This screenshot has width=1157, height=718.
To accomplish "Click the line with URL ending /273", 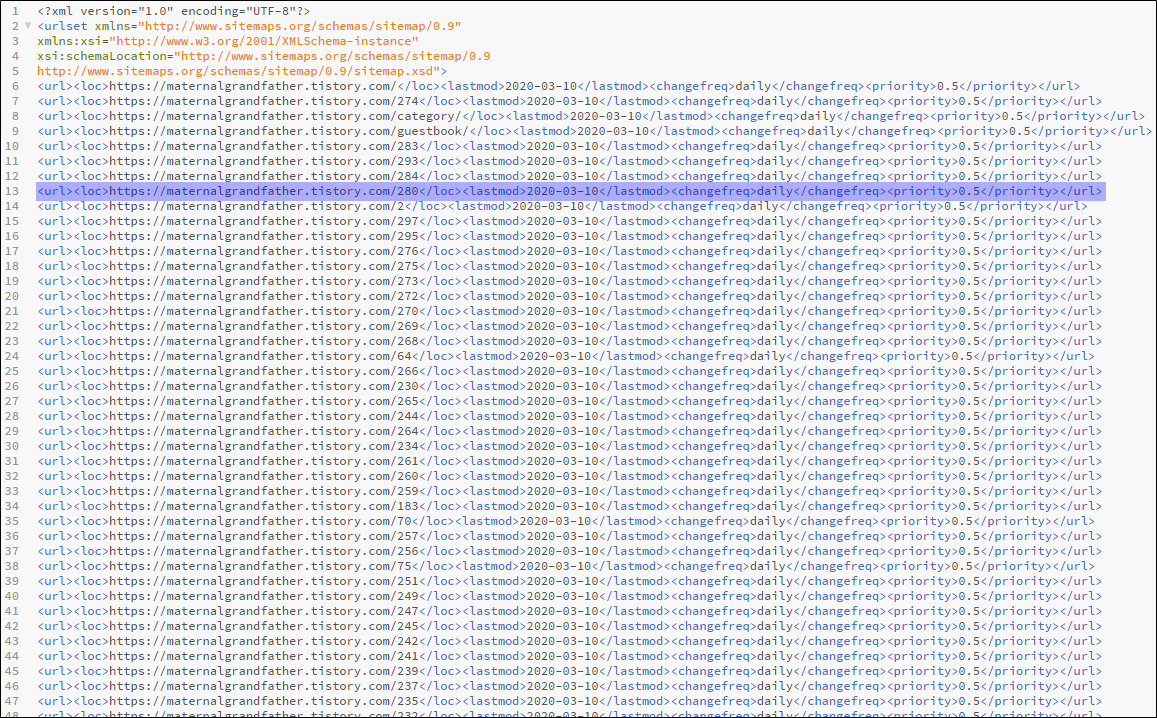I will coord(570,281).
